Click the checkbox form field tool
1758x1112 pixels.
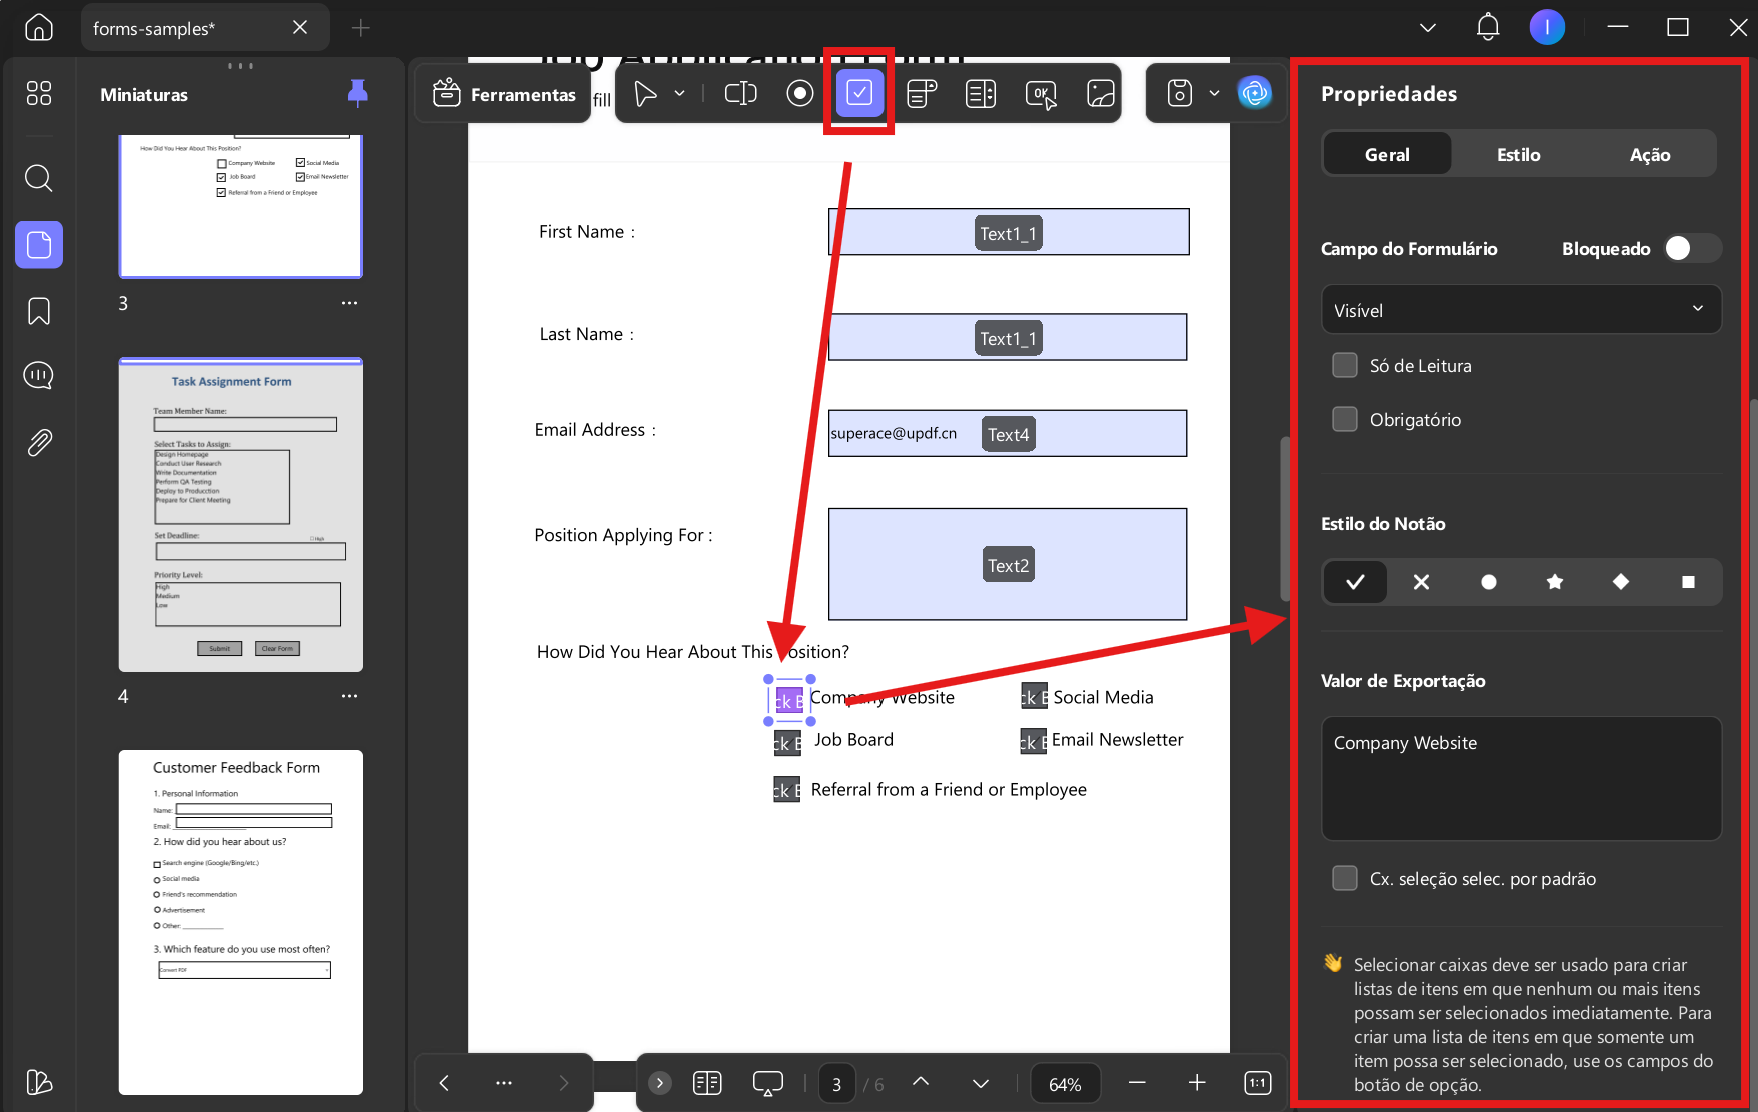pyautogui.click(x=859, y=93)
